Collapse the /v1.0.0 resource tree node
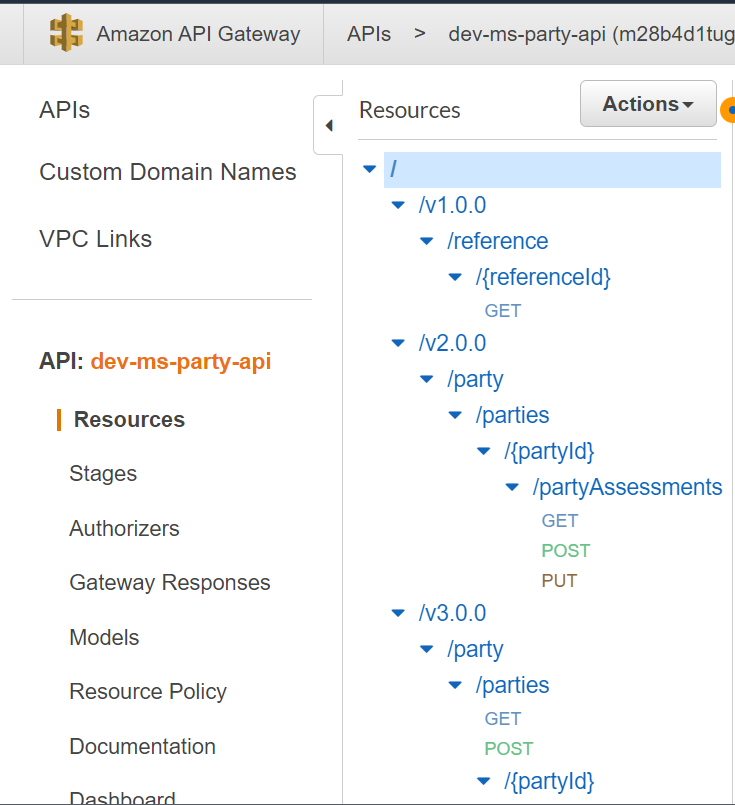This screenshot has width=735, height=805. click(399, 206)
